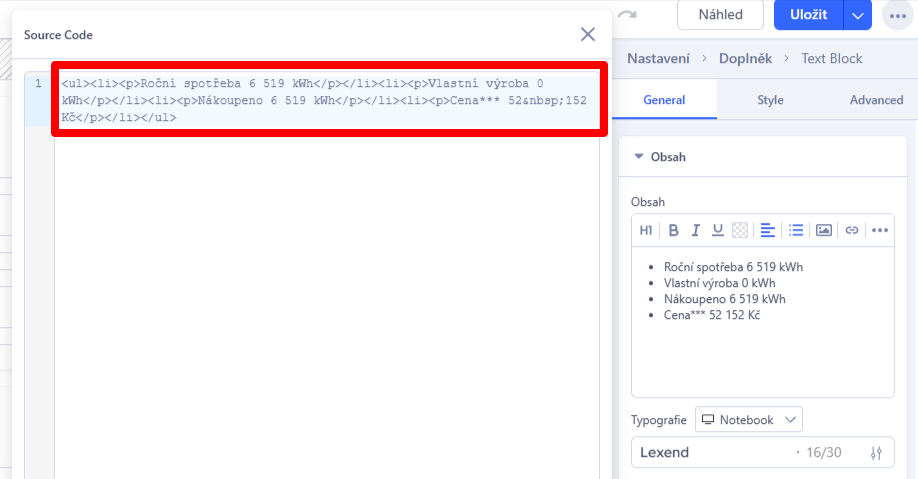This screenshot has height=479, width=918.
Task: Click the 16/30 font size value
Action: point(823,453)
